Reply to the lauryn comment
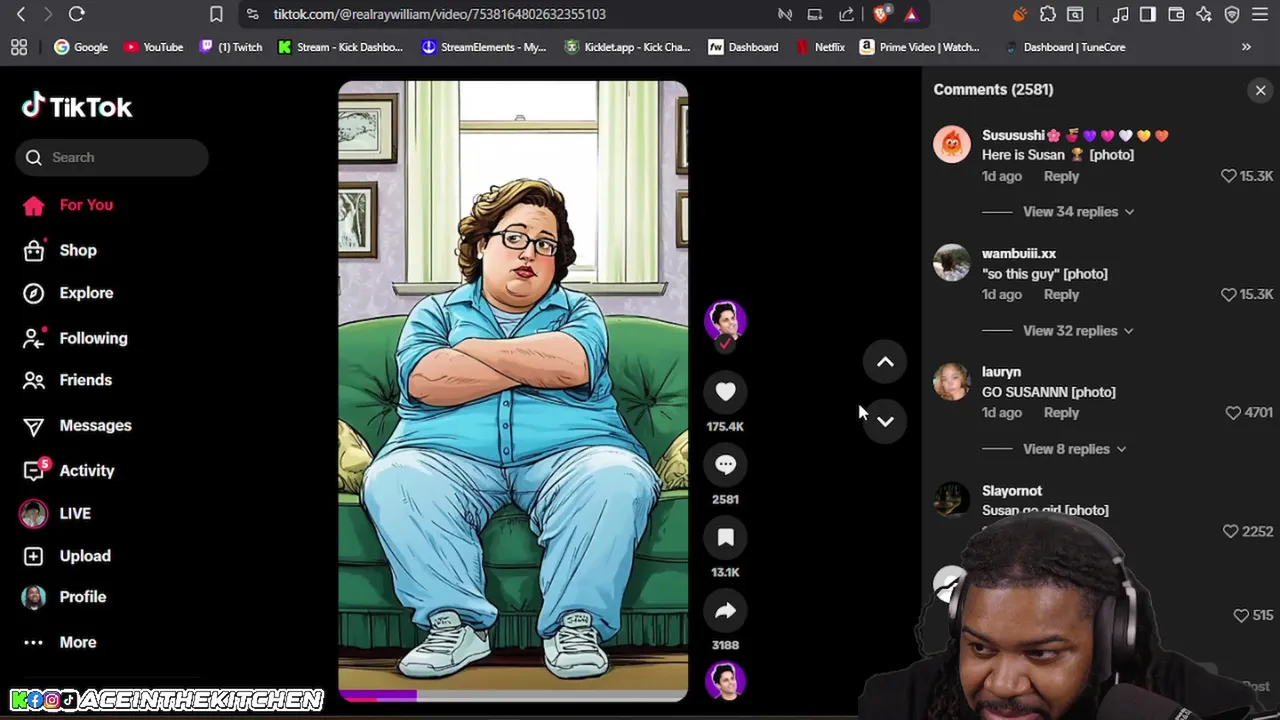This screenshot has height=720, width=1280. pyautogui.click(x=1061, y=412)
